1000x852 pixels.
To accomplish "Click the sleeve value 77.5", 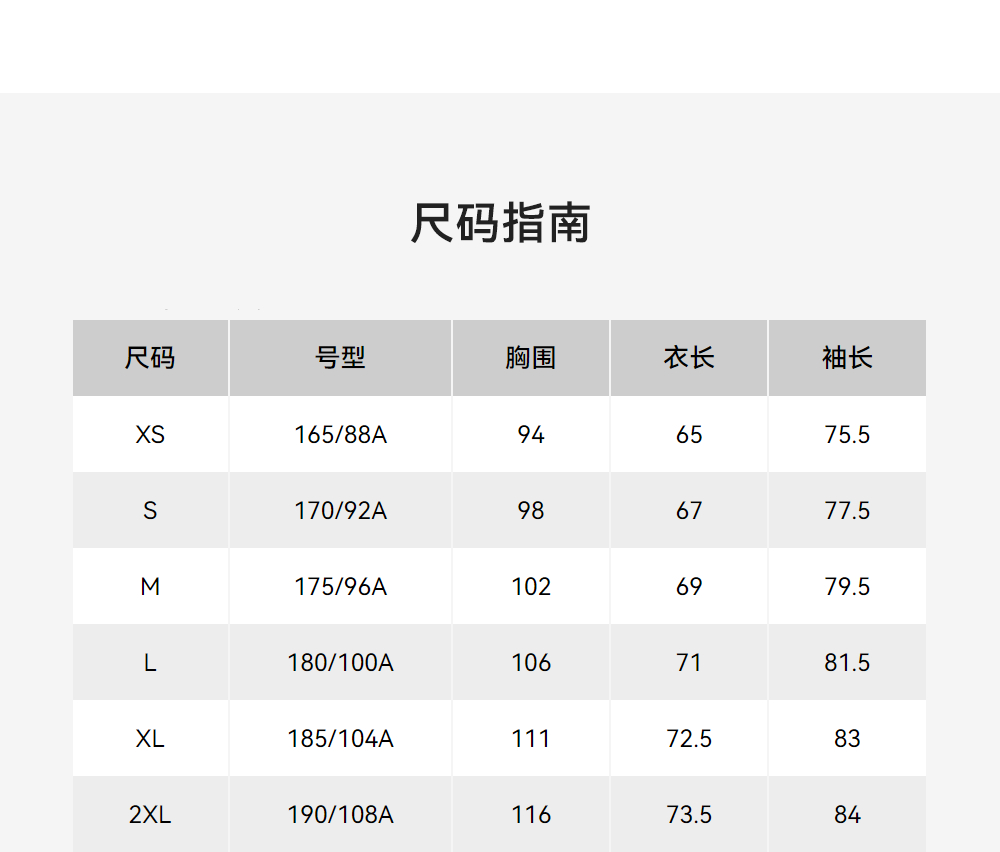I will pyautogui.click(x=847, y=511).
